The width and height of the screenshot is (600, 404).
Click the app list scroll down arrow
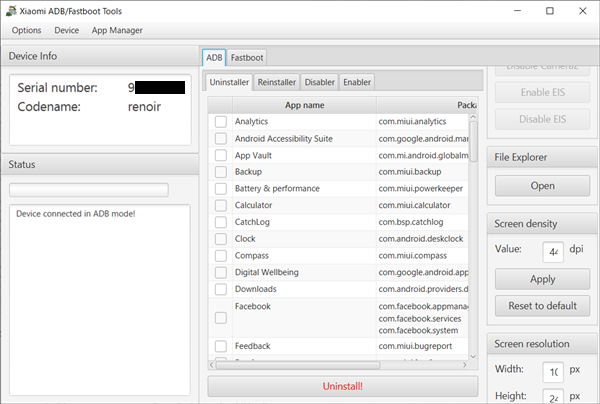click(473, 357)
